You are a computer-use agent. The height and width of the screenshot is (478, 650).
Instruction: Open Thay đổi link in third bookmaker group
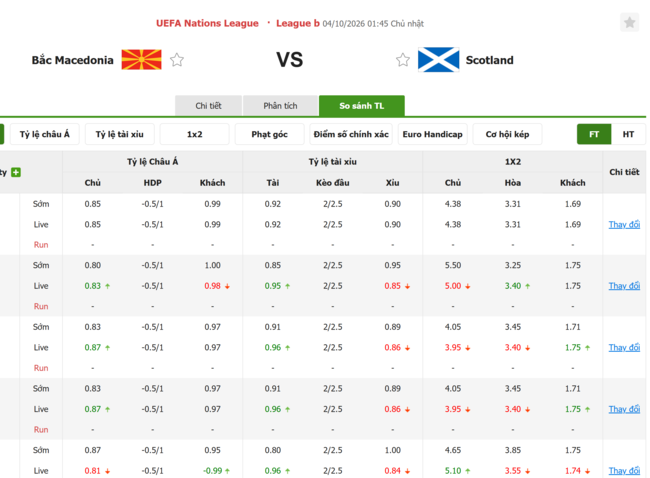coord(624,347)
